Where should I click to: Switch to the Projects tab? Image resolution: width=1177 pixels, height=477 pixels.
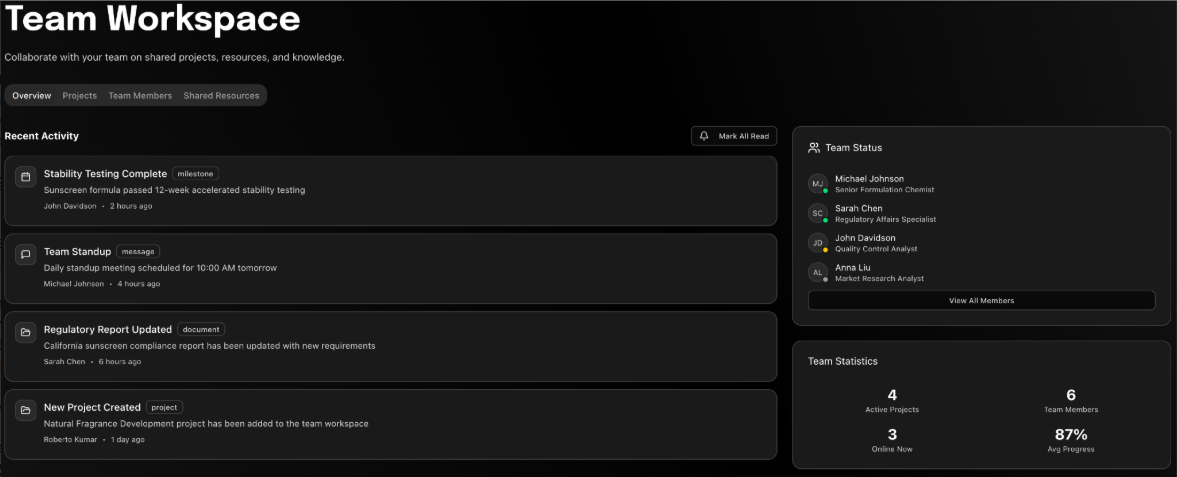[x=80, y=95]
